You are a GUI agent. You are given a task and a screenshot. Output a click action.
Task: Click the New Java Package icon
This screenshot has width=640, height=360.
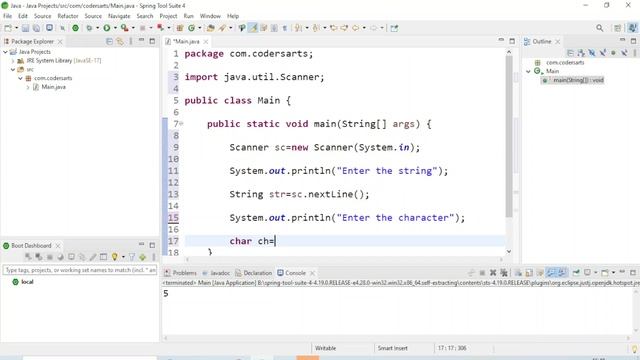tap(180, 28)
